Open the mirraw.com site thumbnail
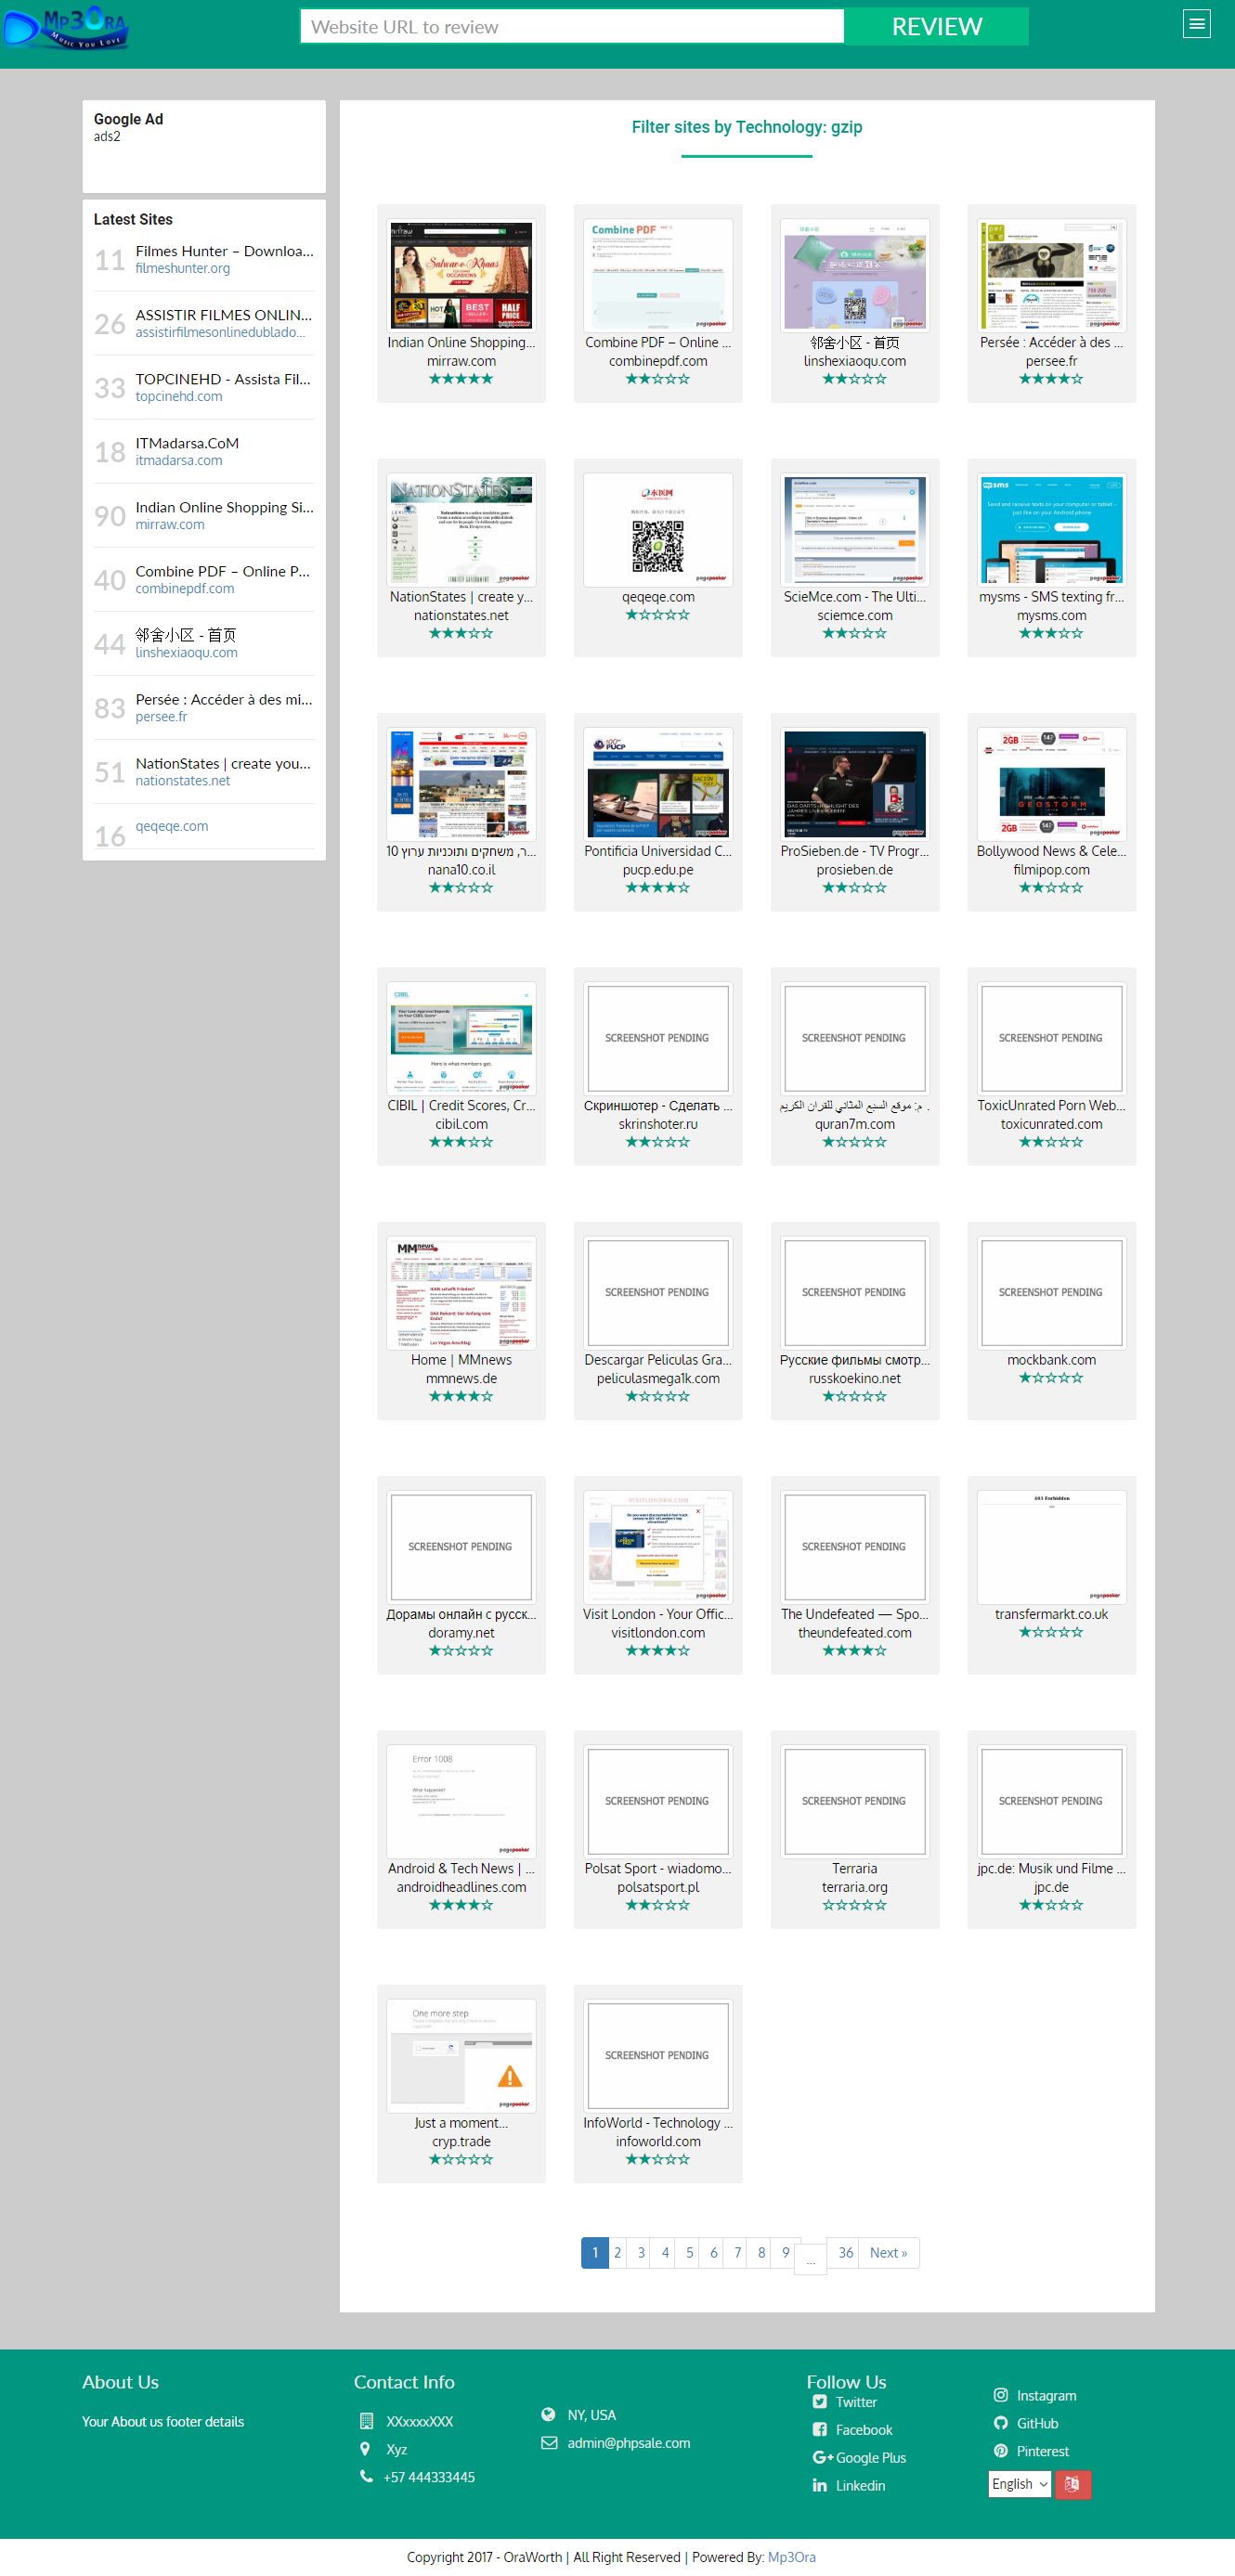The width and height of the screenshot is (1235, 2576). (461, 276)
